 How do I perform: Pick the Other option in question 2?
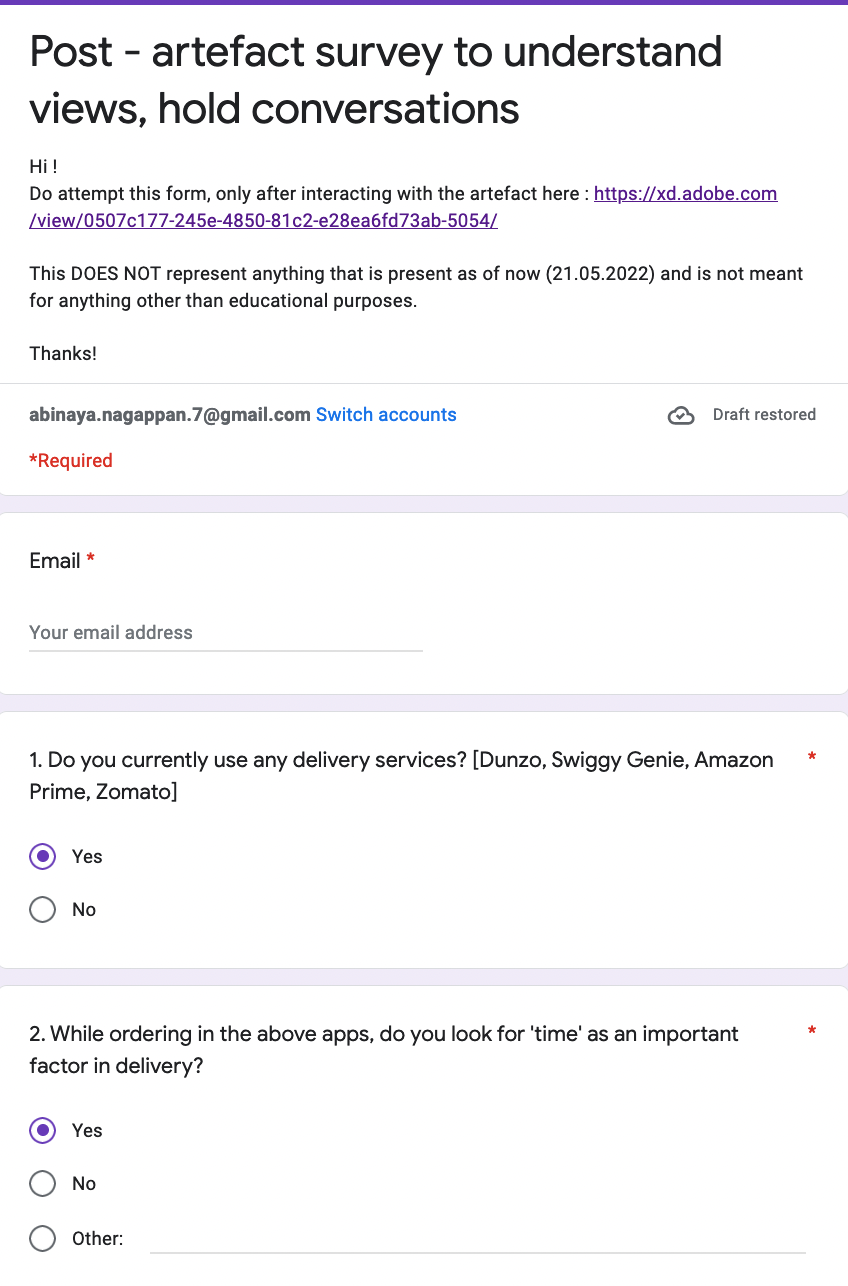[43, 1239]
